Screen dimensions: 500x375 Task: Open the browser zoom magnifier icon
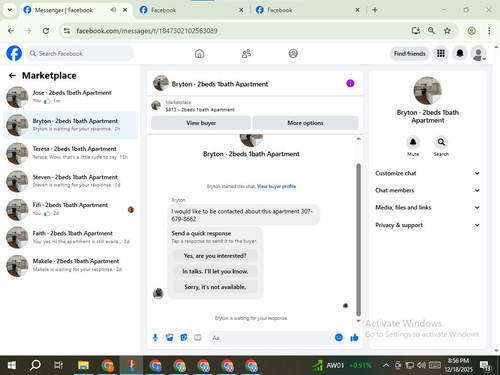431,31
